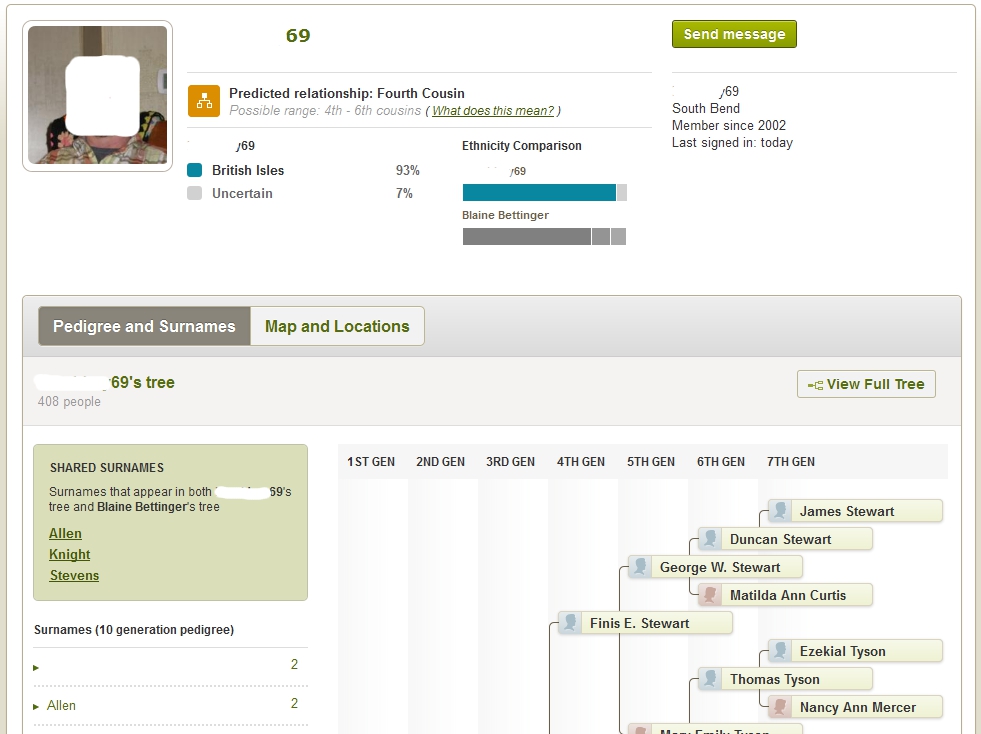The image size is (981, 734).
Task: Click the Thomas Tyson silhouette icon
Action: point(709,679)
